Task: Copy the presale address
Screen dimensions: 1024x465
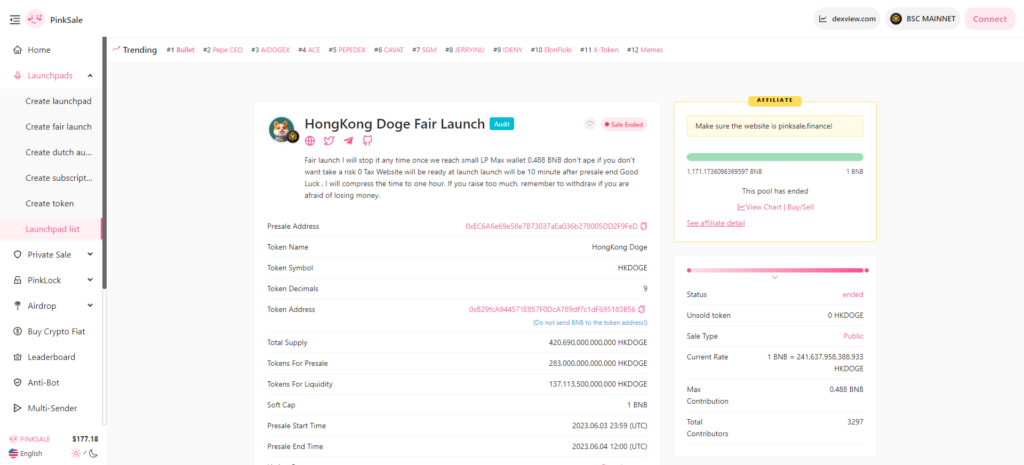Action: pos(644,226)
